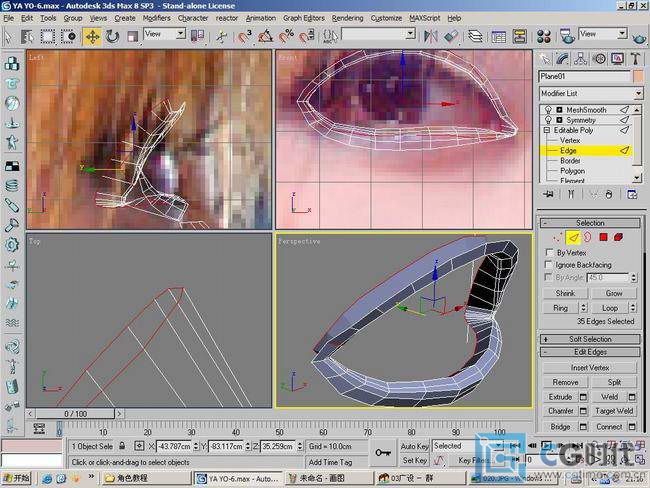Open the Schematic View icon
This screenshot has height=488, width=650.
pyautogui.click(x=519, y=36)
